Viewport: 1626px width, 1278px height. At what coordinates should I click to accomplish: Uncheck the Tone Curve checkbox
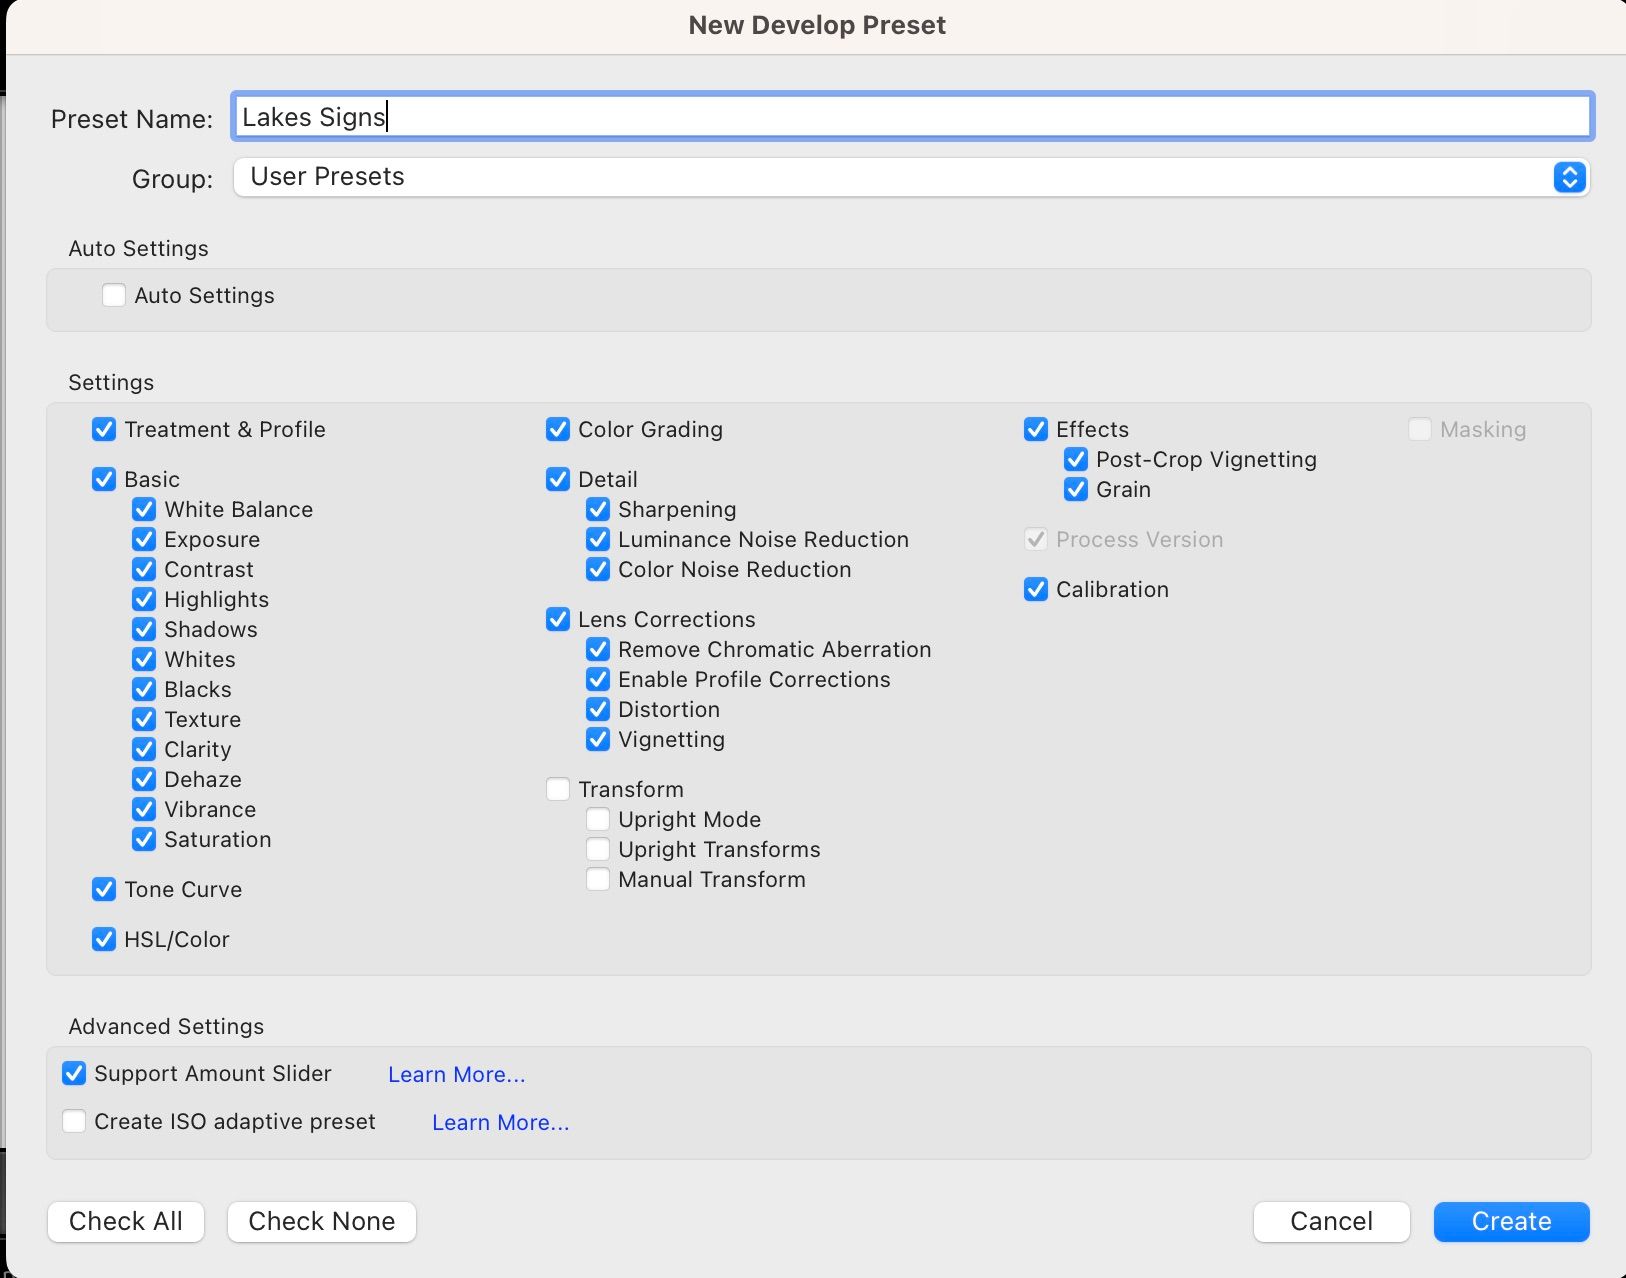pos(104,890)
